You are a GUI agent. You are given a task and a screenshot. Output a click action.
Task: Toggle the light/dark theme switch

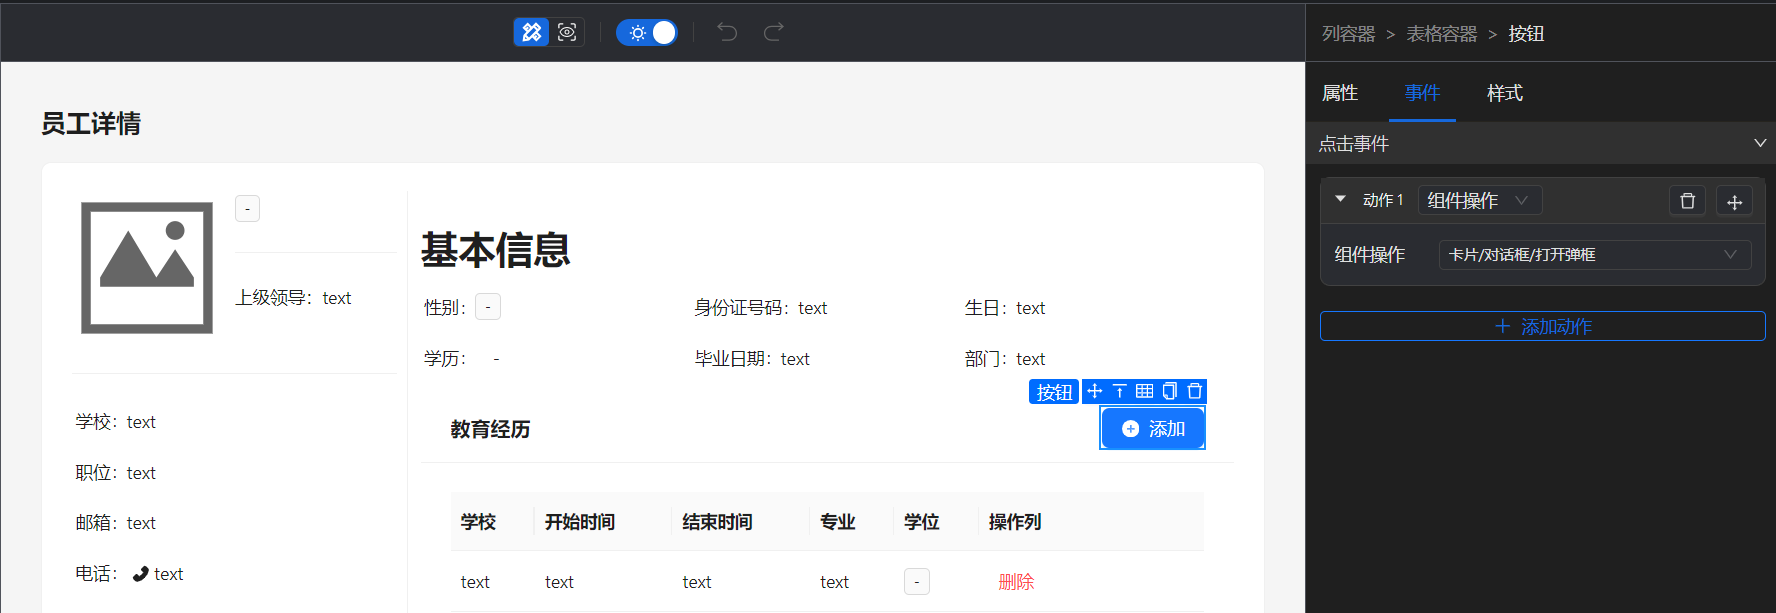coord(647,32)
